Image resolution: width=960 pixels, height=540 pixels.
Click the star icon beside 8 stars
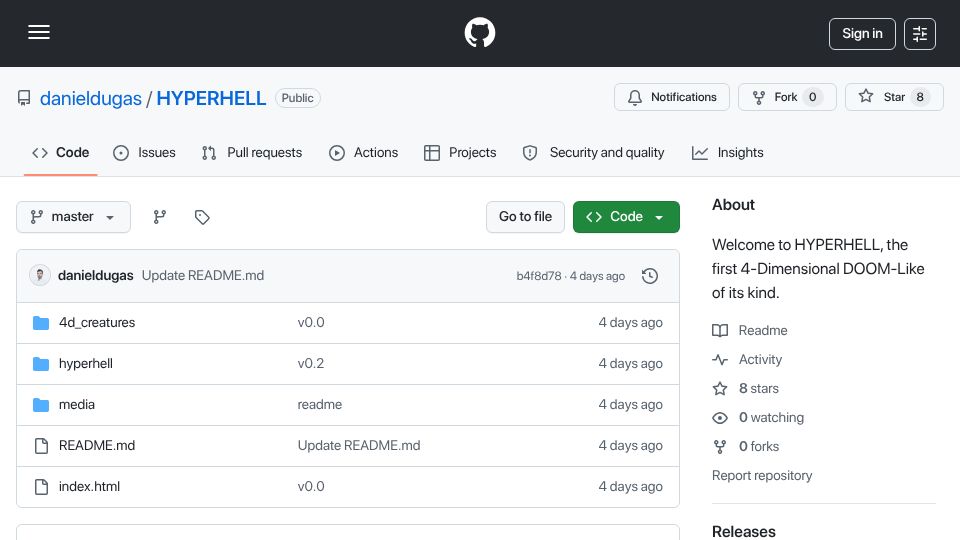pos(720,388)
